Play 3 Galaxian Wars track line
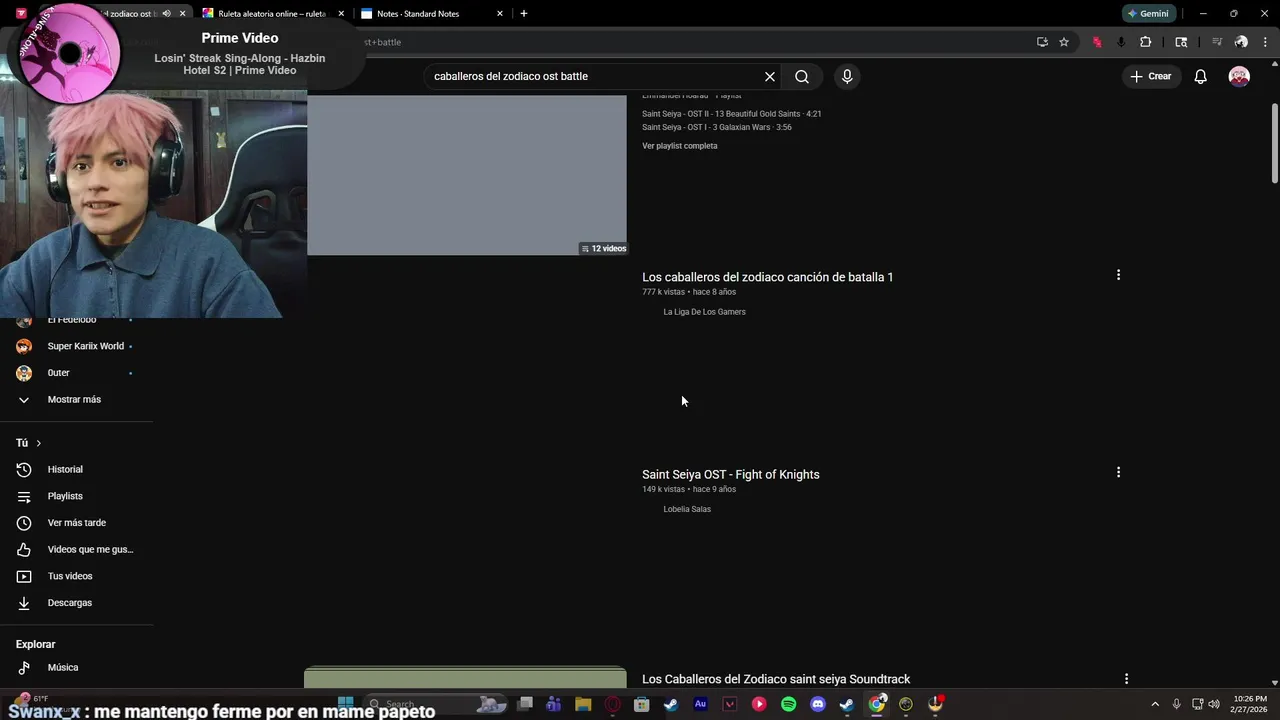 (717, 127)
